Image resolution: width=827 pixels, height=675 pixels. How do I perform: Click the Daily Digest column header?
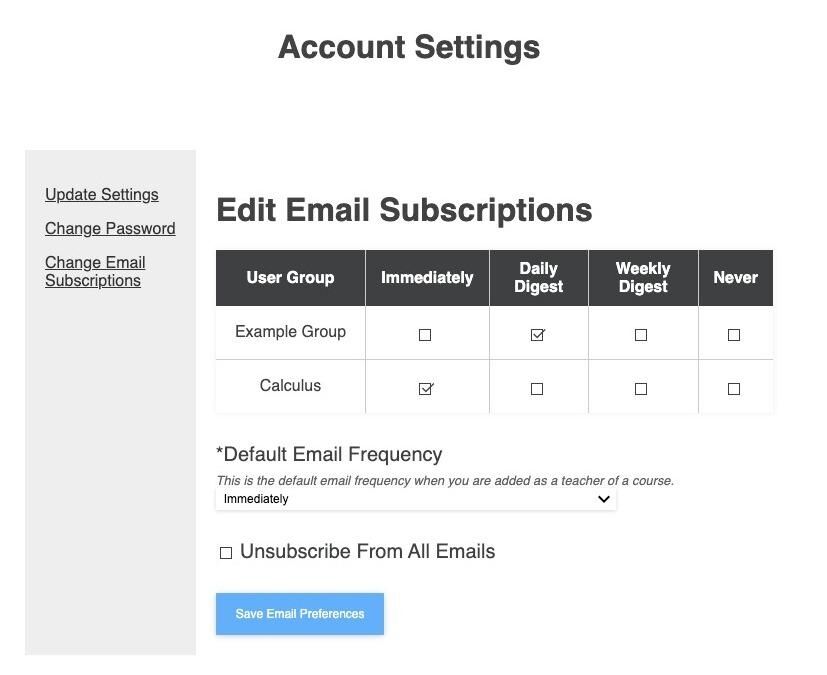tap(538, 278)
